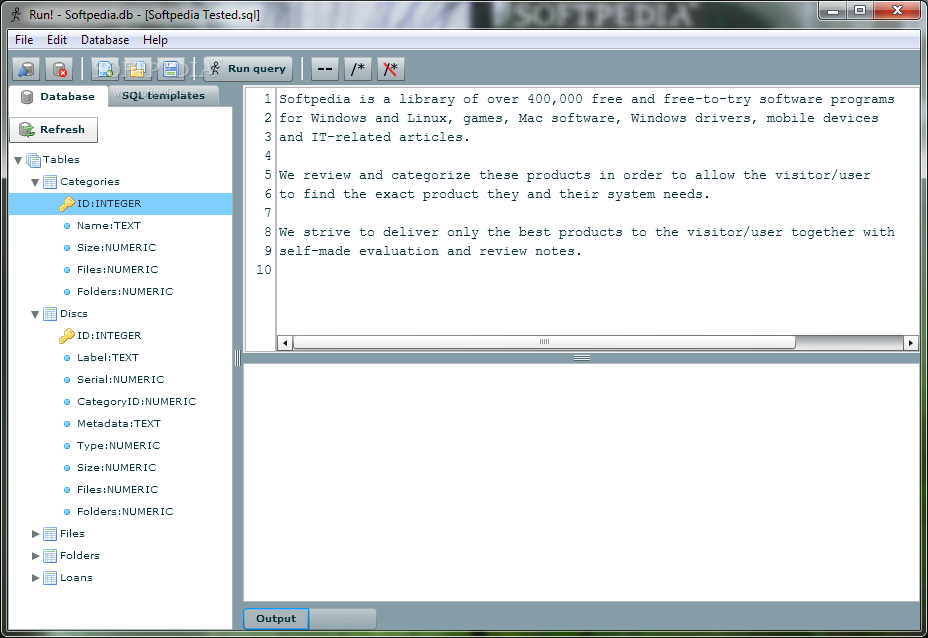This screenshot has height=638, width=928.
Task: Collapse the Categories table node
Action: [x=36, y=182]
